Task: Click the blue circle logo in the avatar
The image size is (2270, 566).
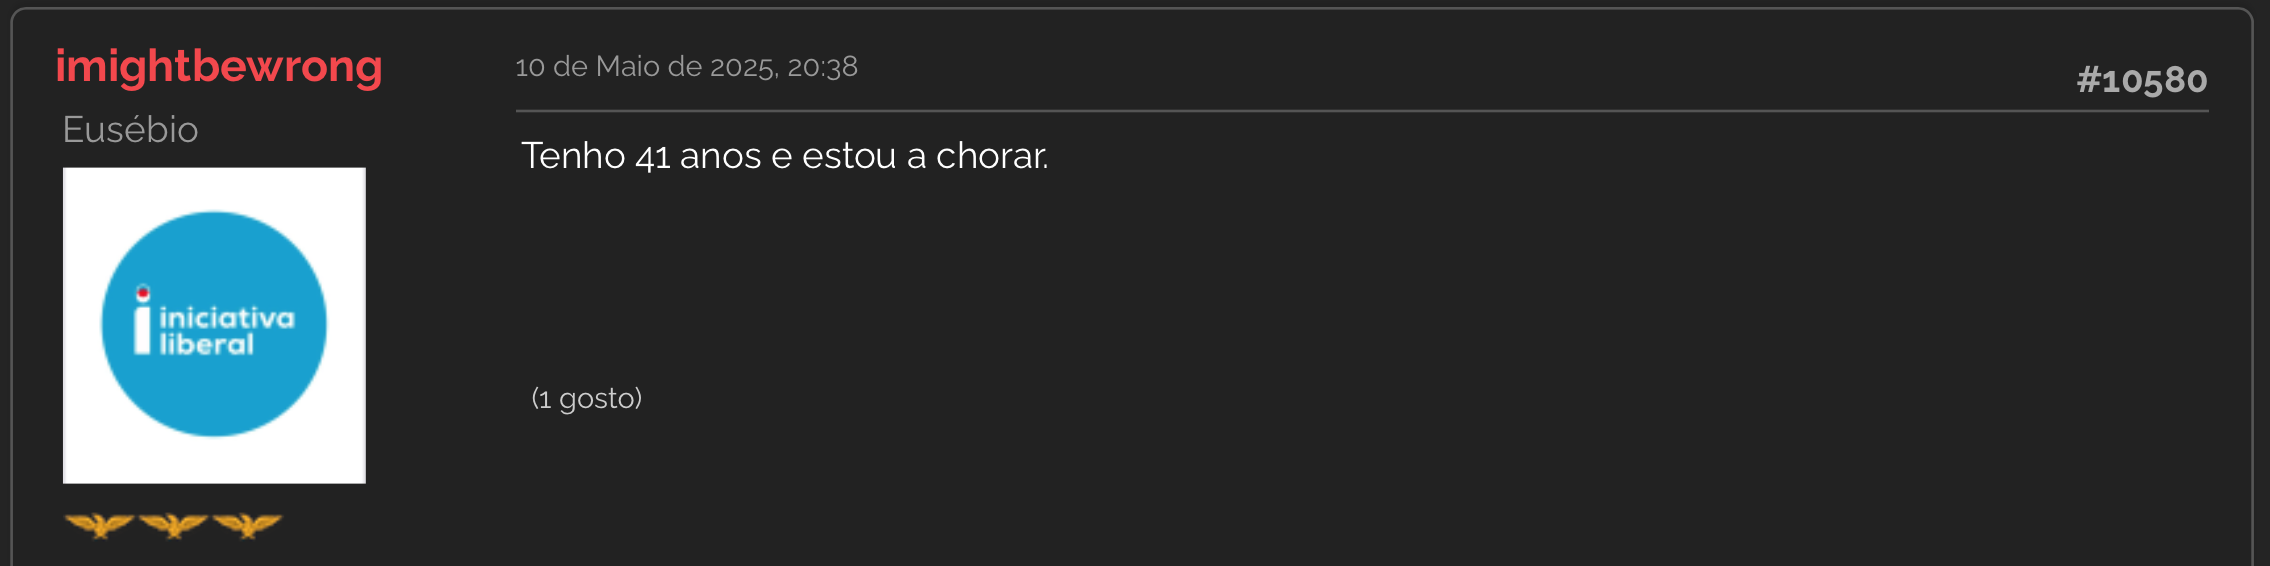Action: click(214, 324)
